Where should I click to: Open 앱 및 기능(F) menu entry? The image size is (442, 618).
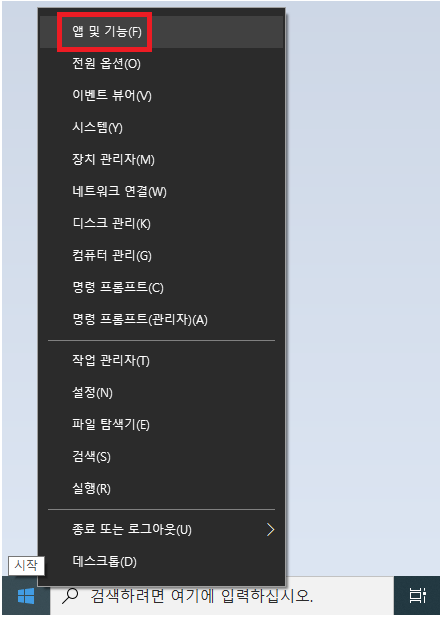(161, 32)
